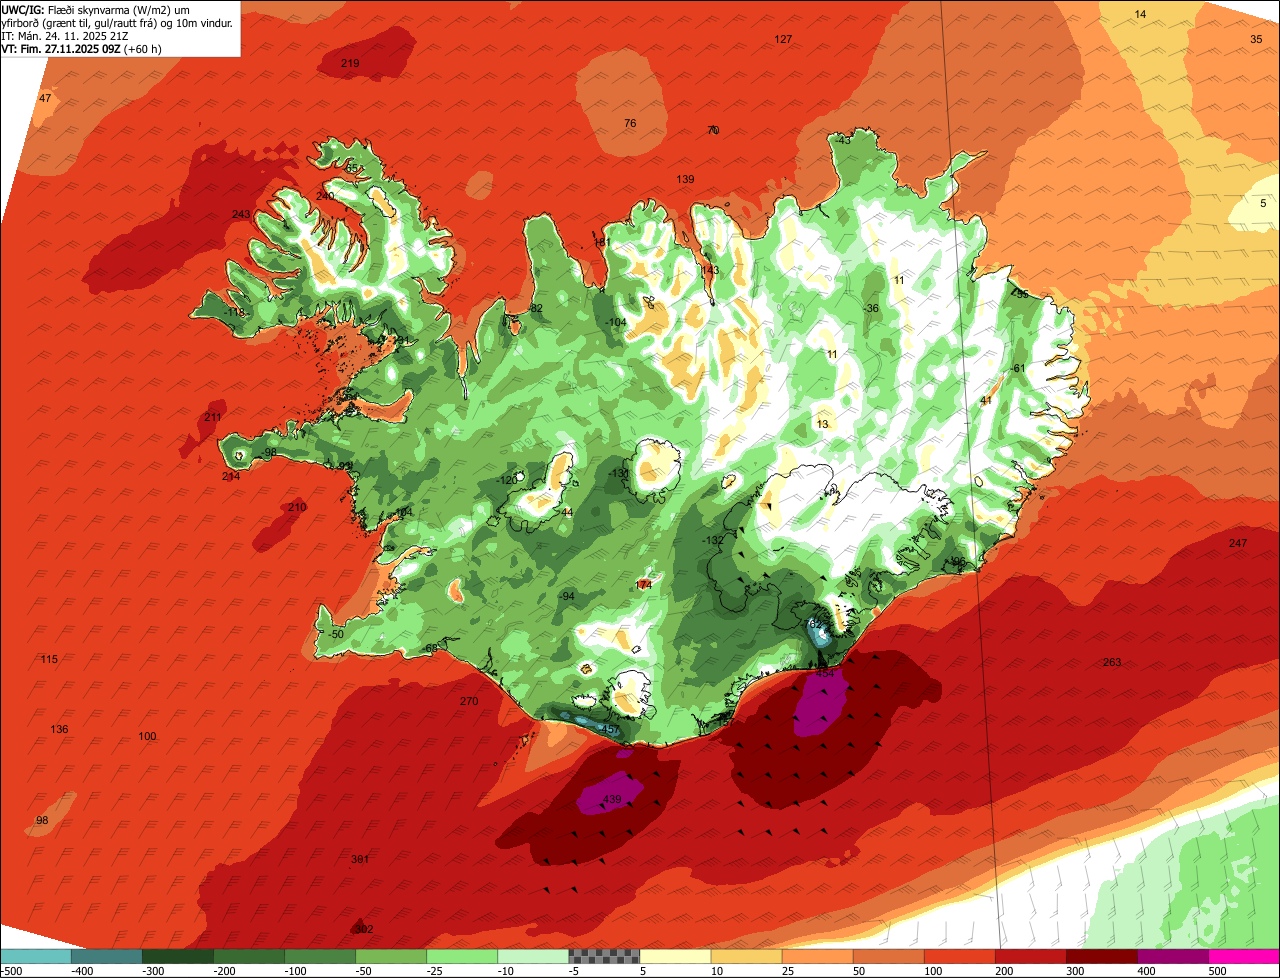This screenshot has width=1280, height=978.
Task: Click the flux value 219 over the northwest sea
Action: coord(350,63)
